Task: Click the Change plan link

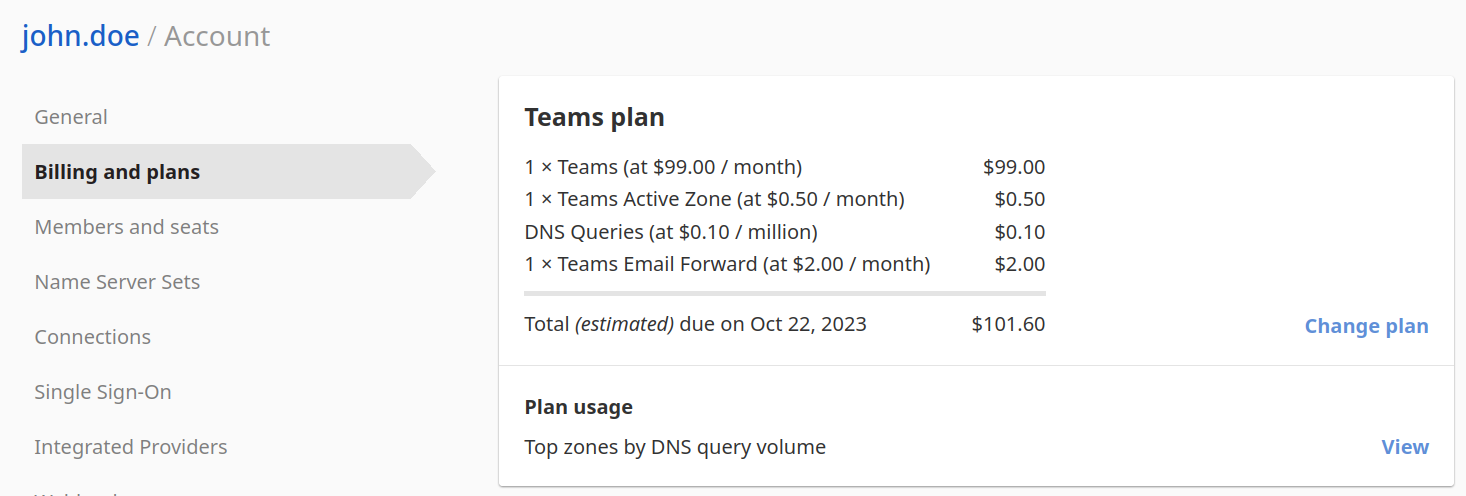Action: pos(1366,326)
